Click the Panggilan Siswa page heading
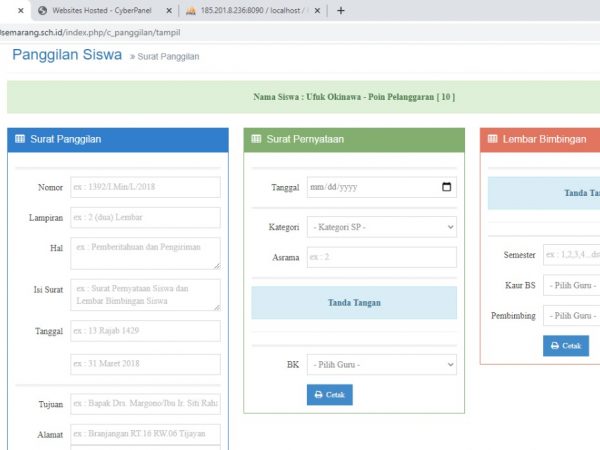This screenshot has height=450, width=600. coord(67,55)
